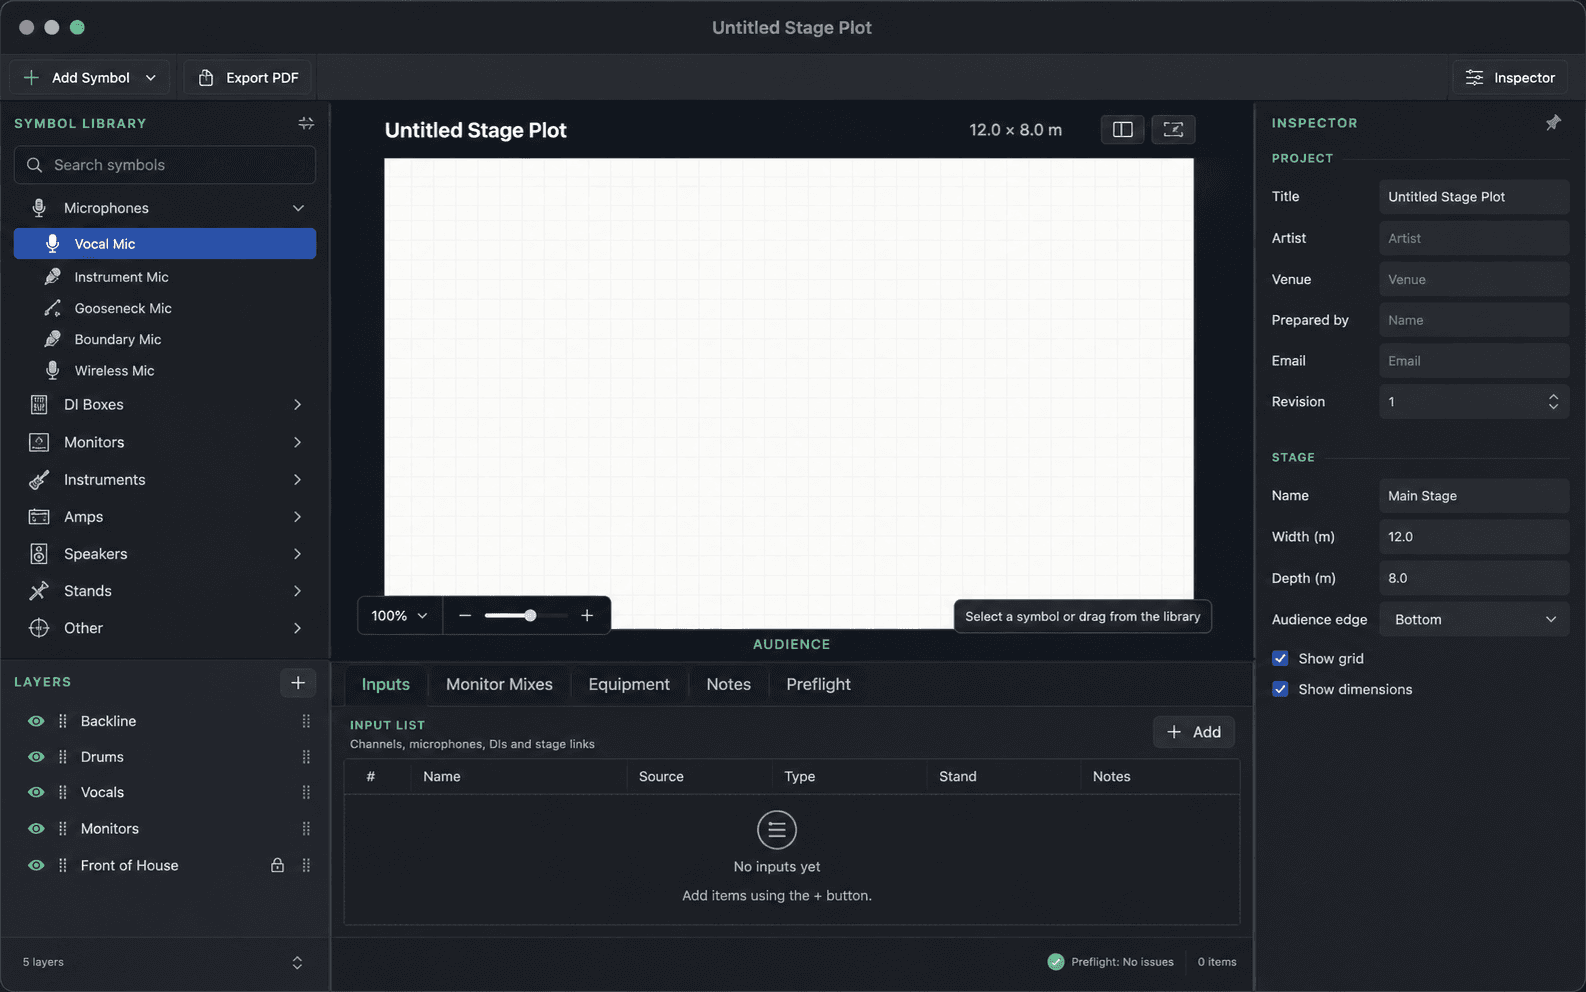Click the zoom slider handle

pyautogui.click(x=530, y=616)
